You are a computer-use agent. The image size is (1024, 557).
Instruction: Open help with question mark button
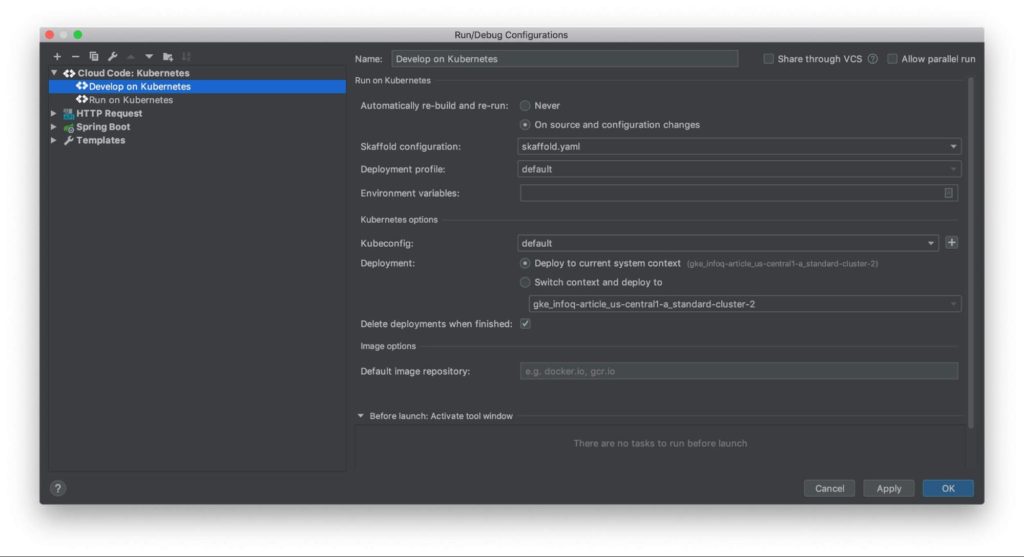click(x=57, y=488)
